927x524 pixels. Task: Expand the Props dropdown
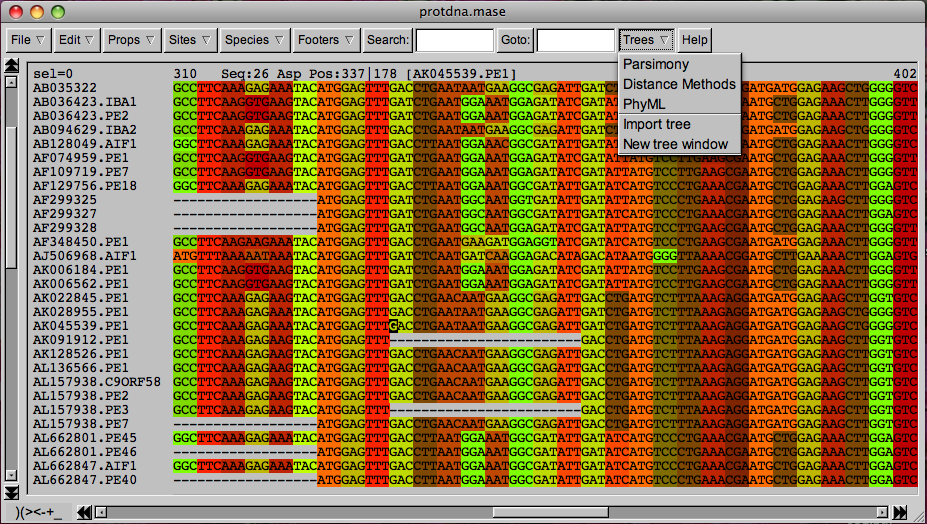131,40
